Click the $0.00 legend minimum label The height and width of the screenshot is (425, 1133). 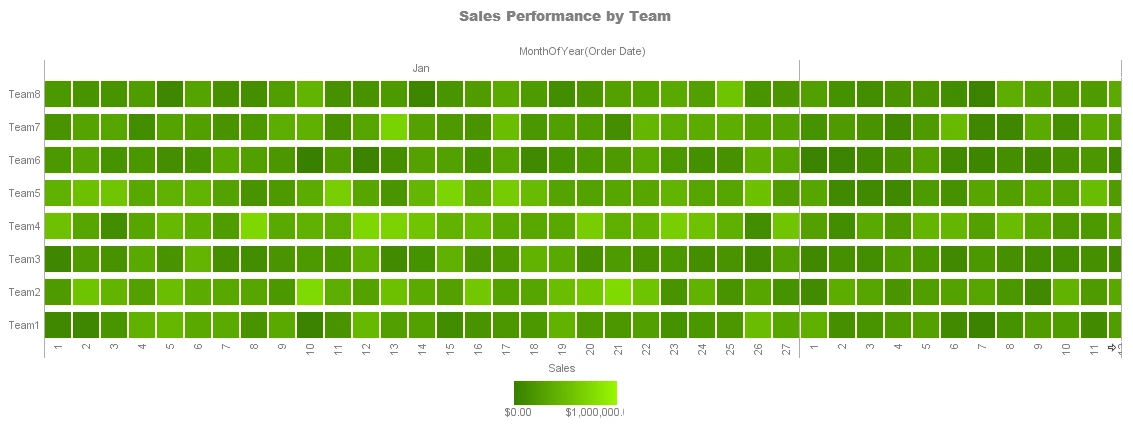(518, 412)
